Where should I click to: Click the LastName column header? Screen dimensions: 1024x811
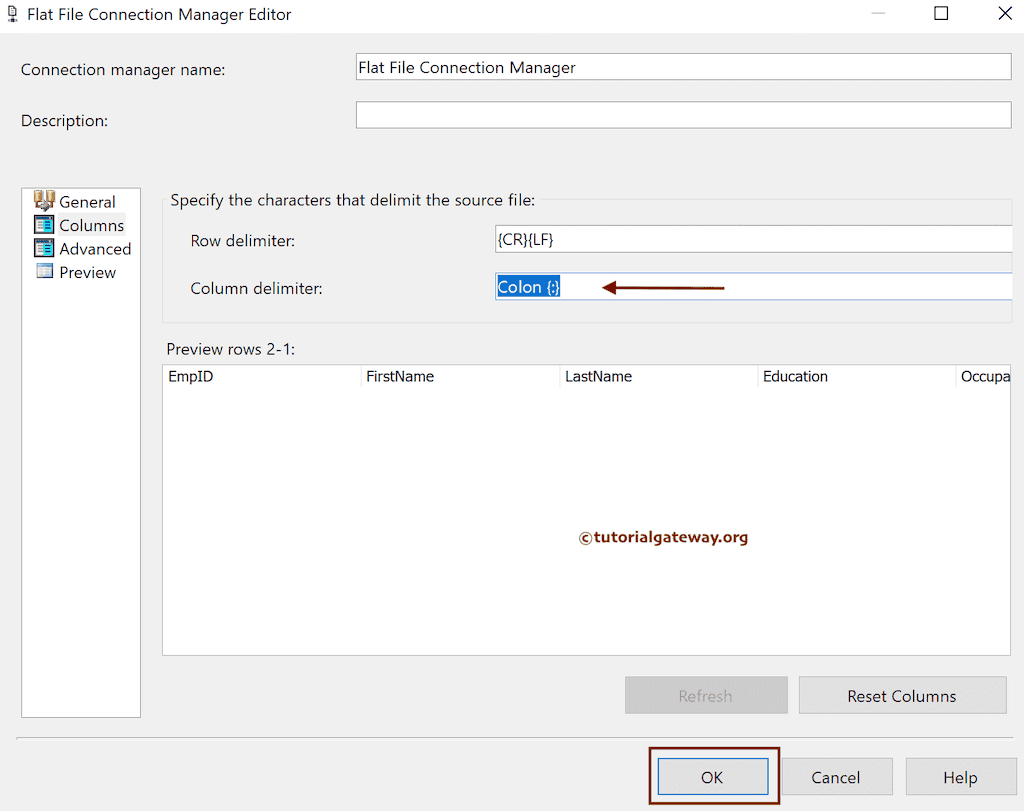(x=597, y=376)
